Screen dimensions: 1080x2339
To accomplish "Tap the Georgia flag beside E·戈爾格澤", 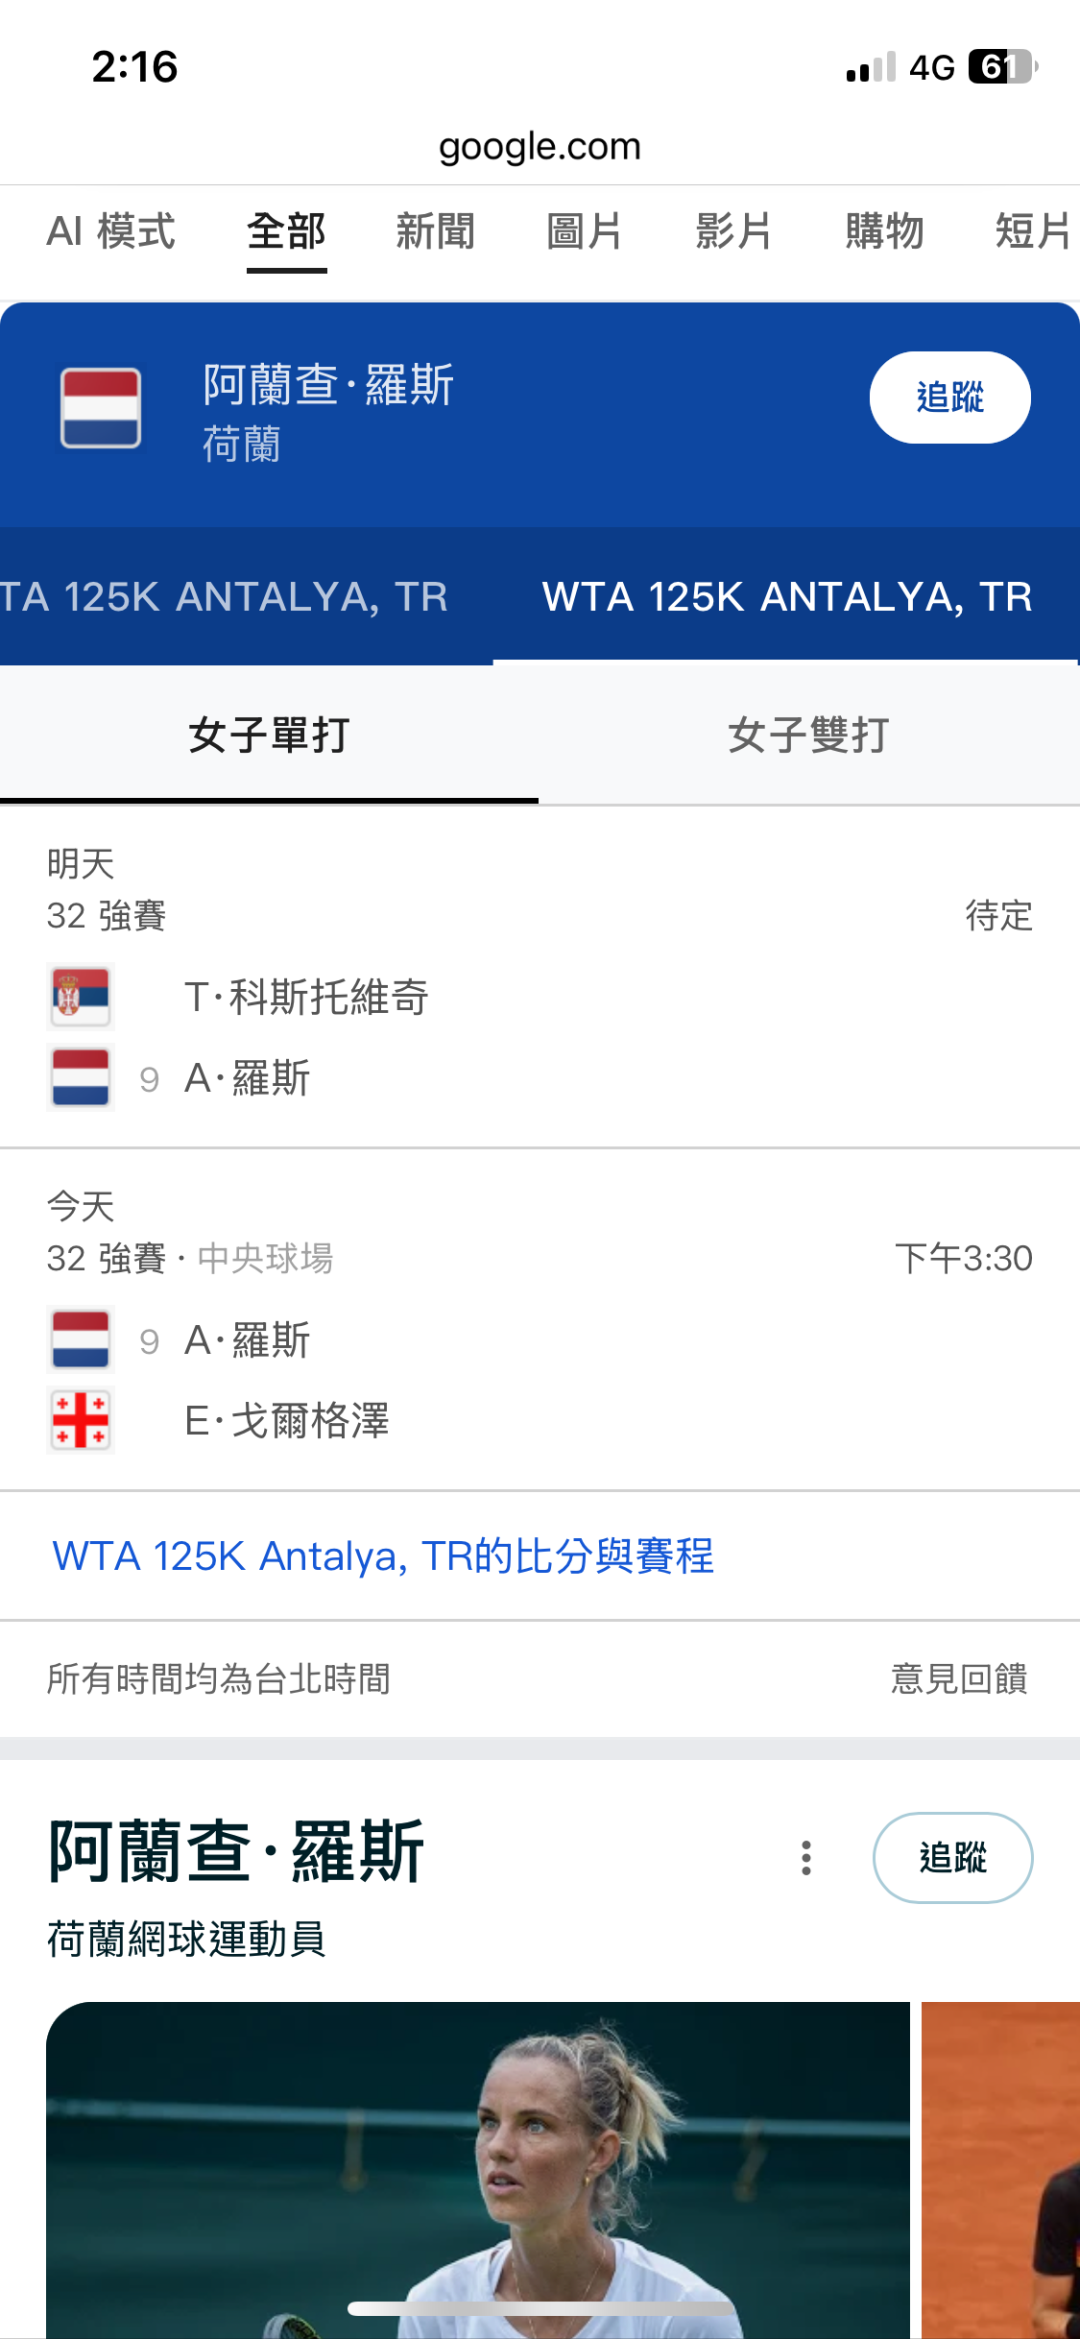I will pos(81,1420).
